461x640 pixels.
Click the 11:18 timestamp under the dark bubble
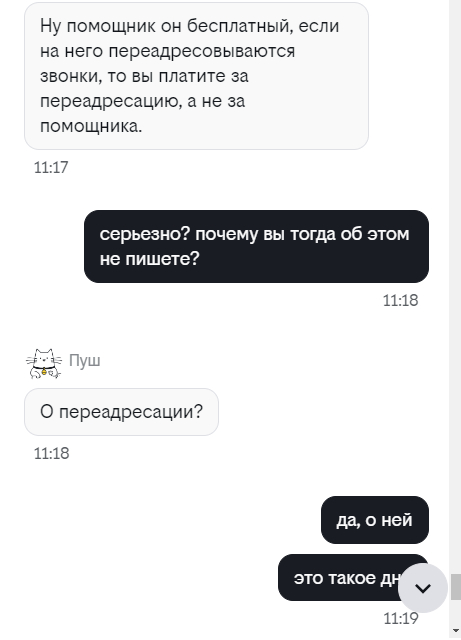[401, 300]
